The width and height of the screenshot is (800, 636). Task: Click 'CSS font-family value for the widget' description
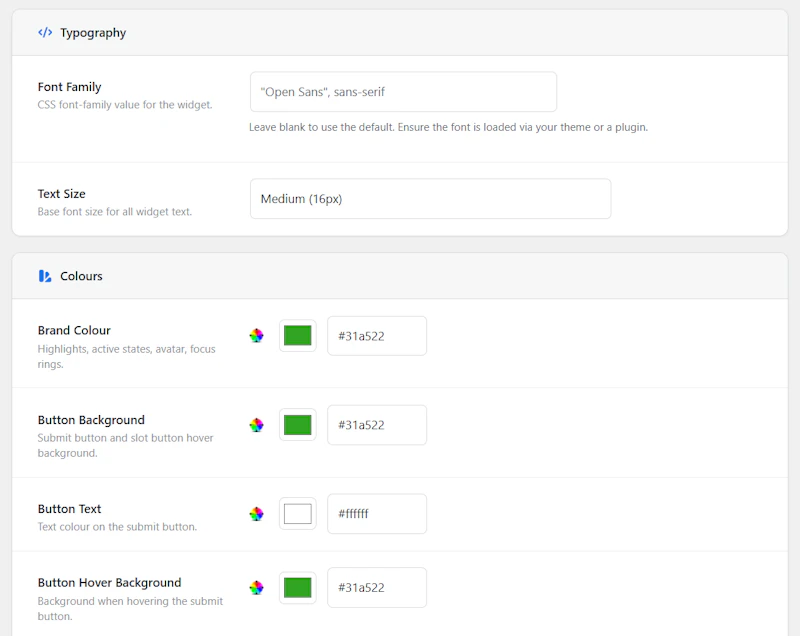coord(125,105)
